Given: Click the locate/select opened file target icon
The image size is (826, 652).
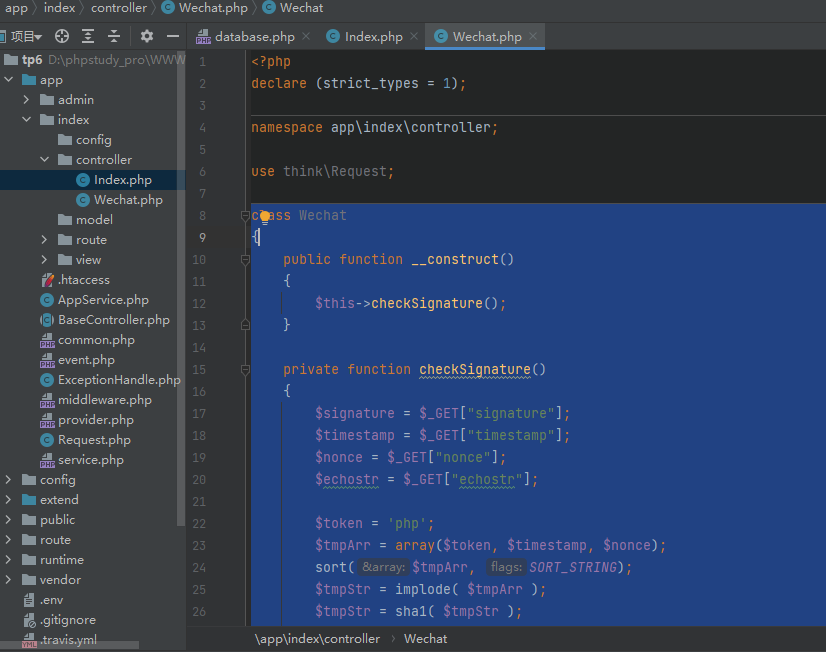Looking at the screenshot, I should (62, 36).
